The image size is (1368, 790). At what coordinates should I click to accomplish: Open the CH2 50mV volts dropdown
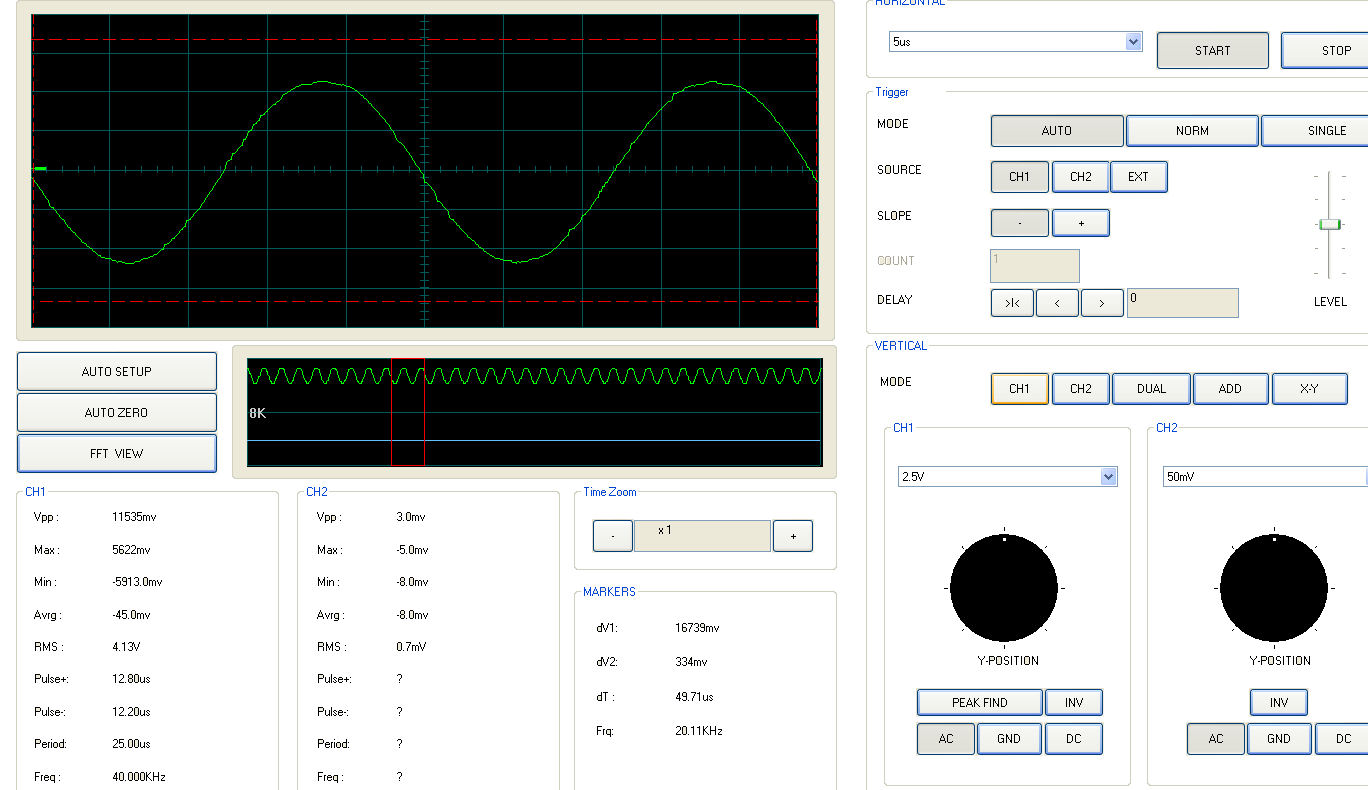pyautogui.click(x=1265, y=477)
